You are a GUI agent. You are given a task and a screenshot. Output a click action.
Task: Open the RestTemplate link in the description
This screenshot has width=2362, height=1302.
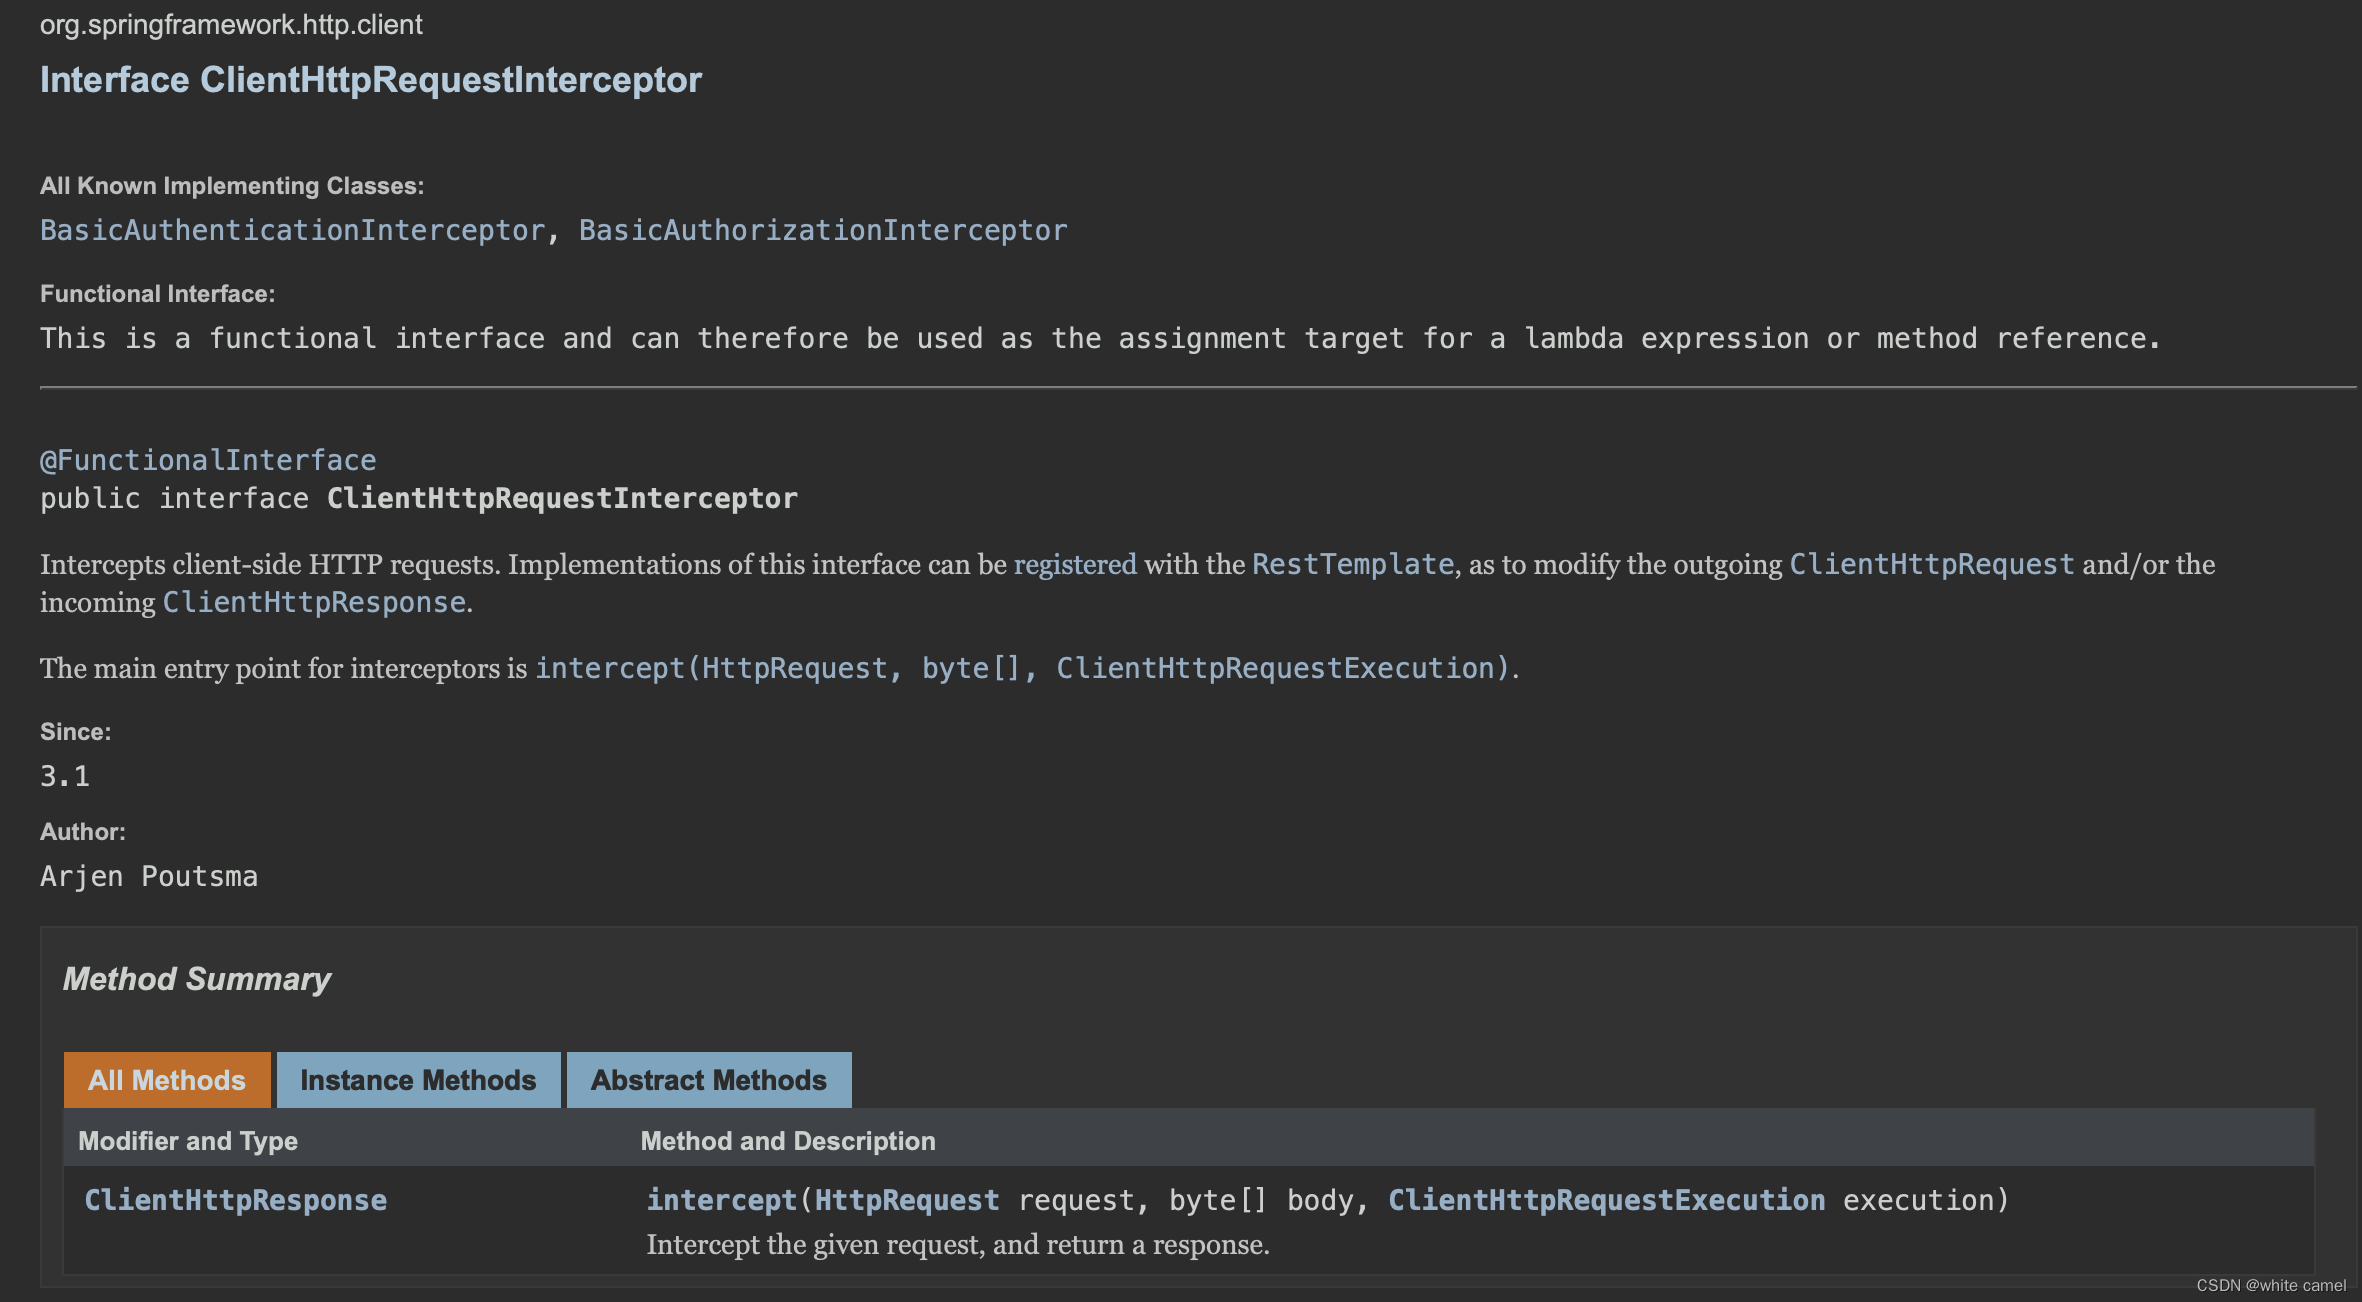1352,565
